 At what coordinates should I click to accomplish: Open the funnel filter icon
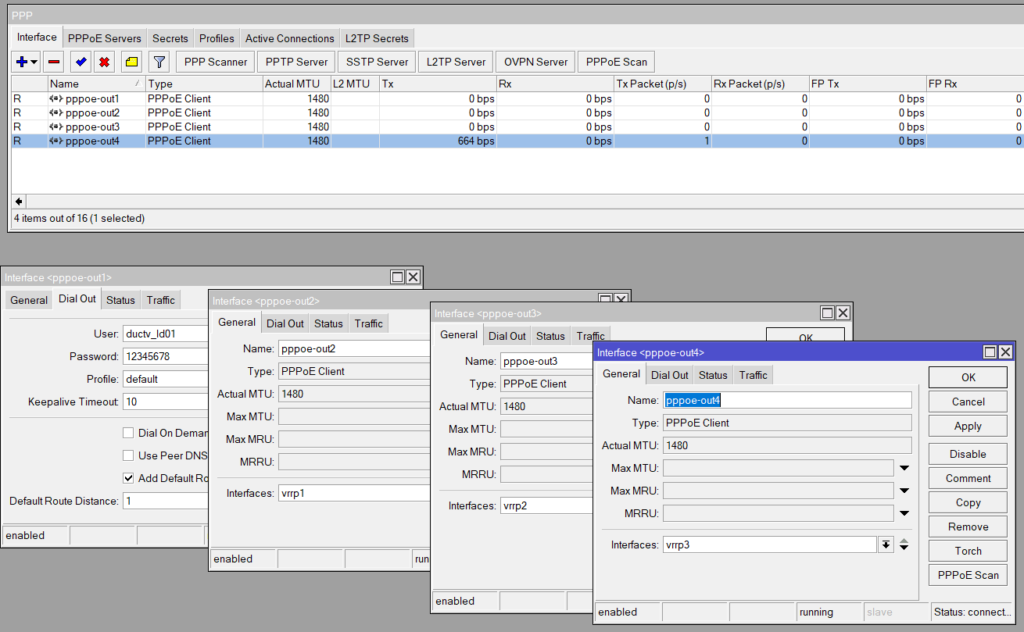point(158,62)
